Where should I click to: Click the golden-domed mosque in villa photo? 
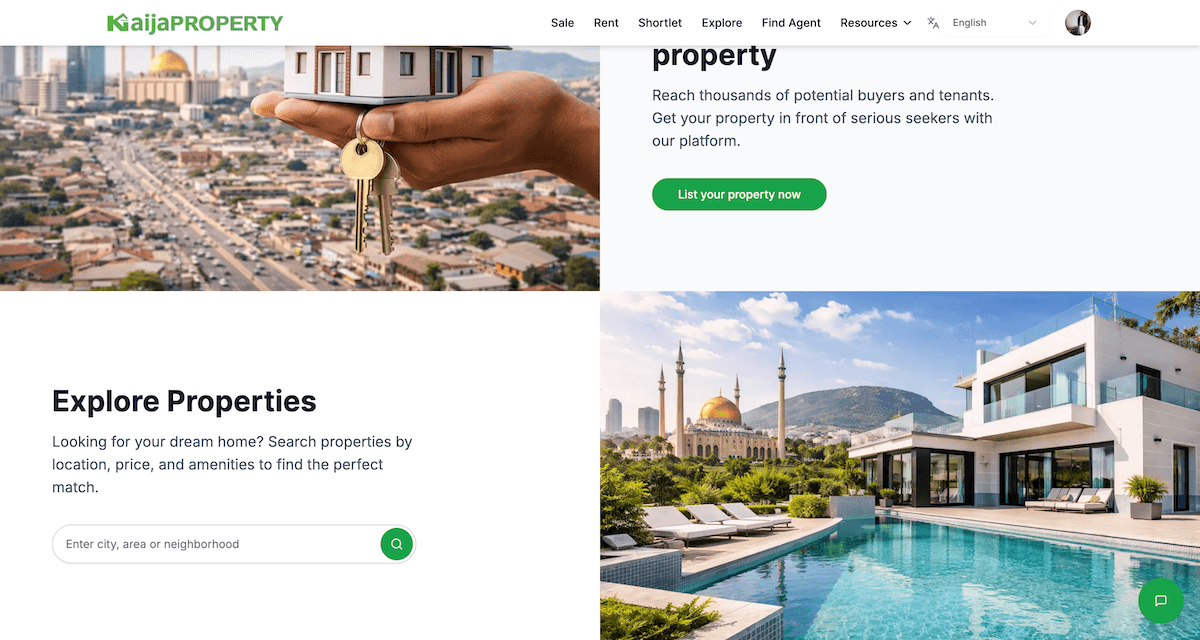point(721,408)
